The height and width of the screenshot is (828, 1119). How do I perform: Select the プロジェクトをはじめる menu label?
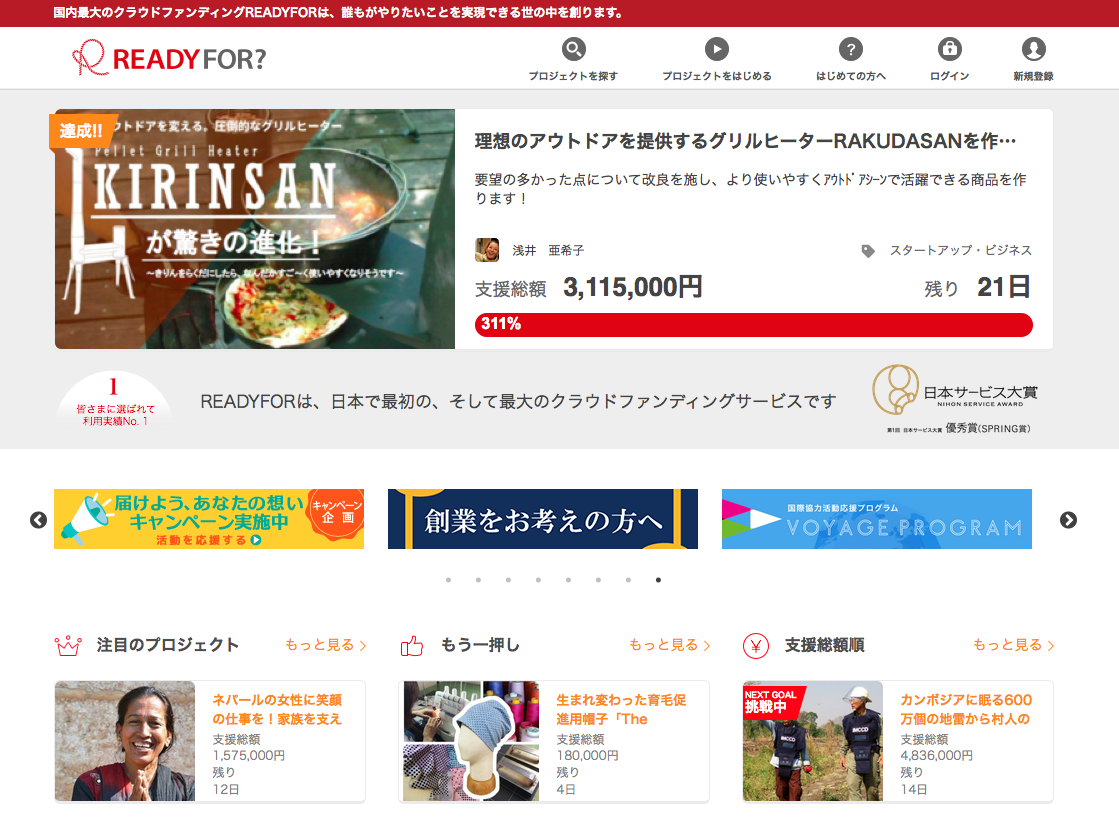717,76
